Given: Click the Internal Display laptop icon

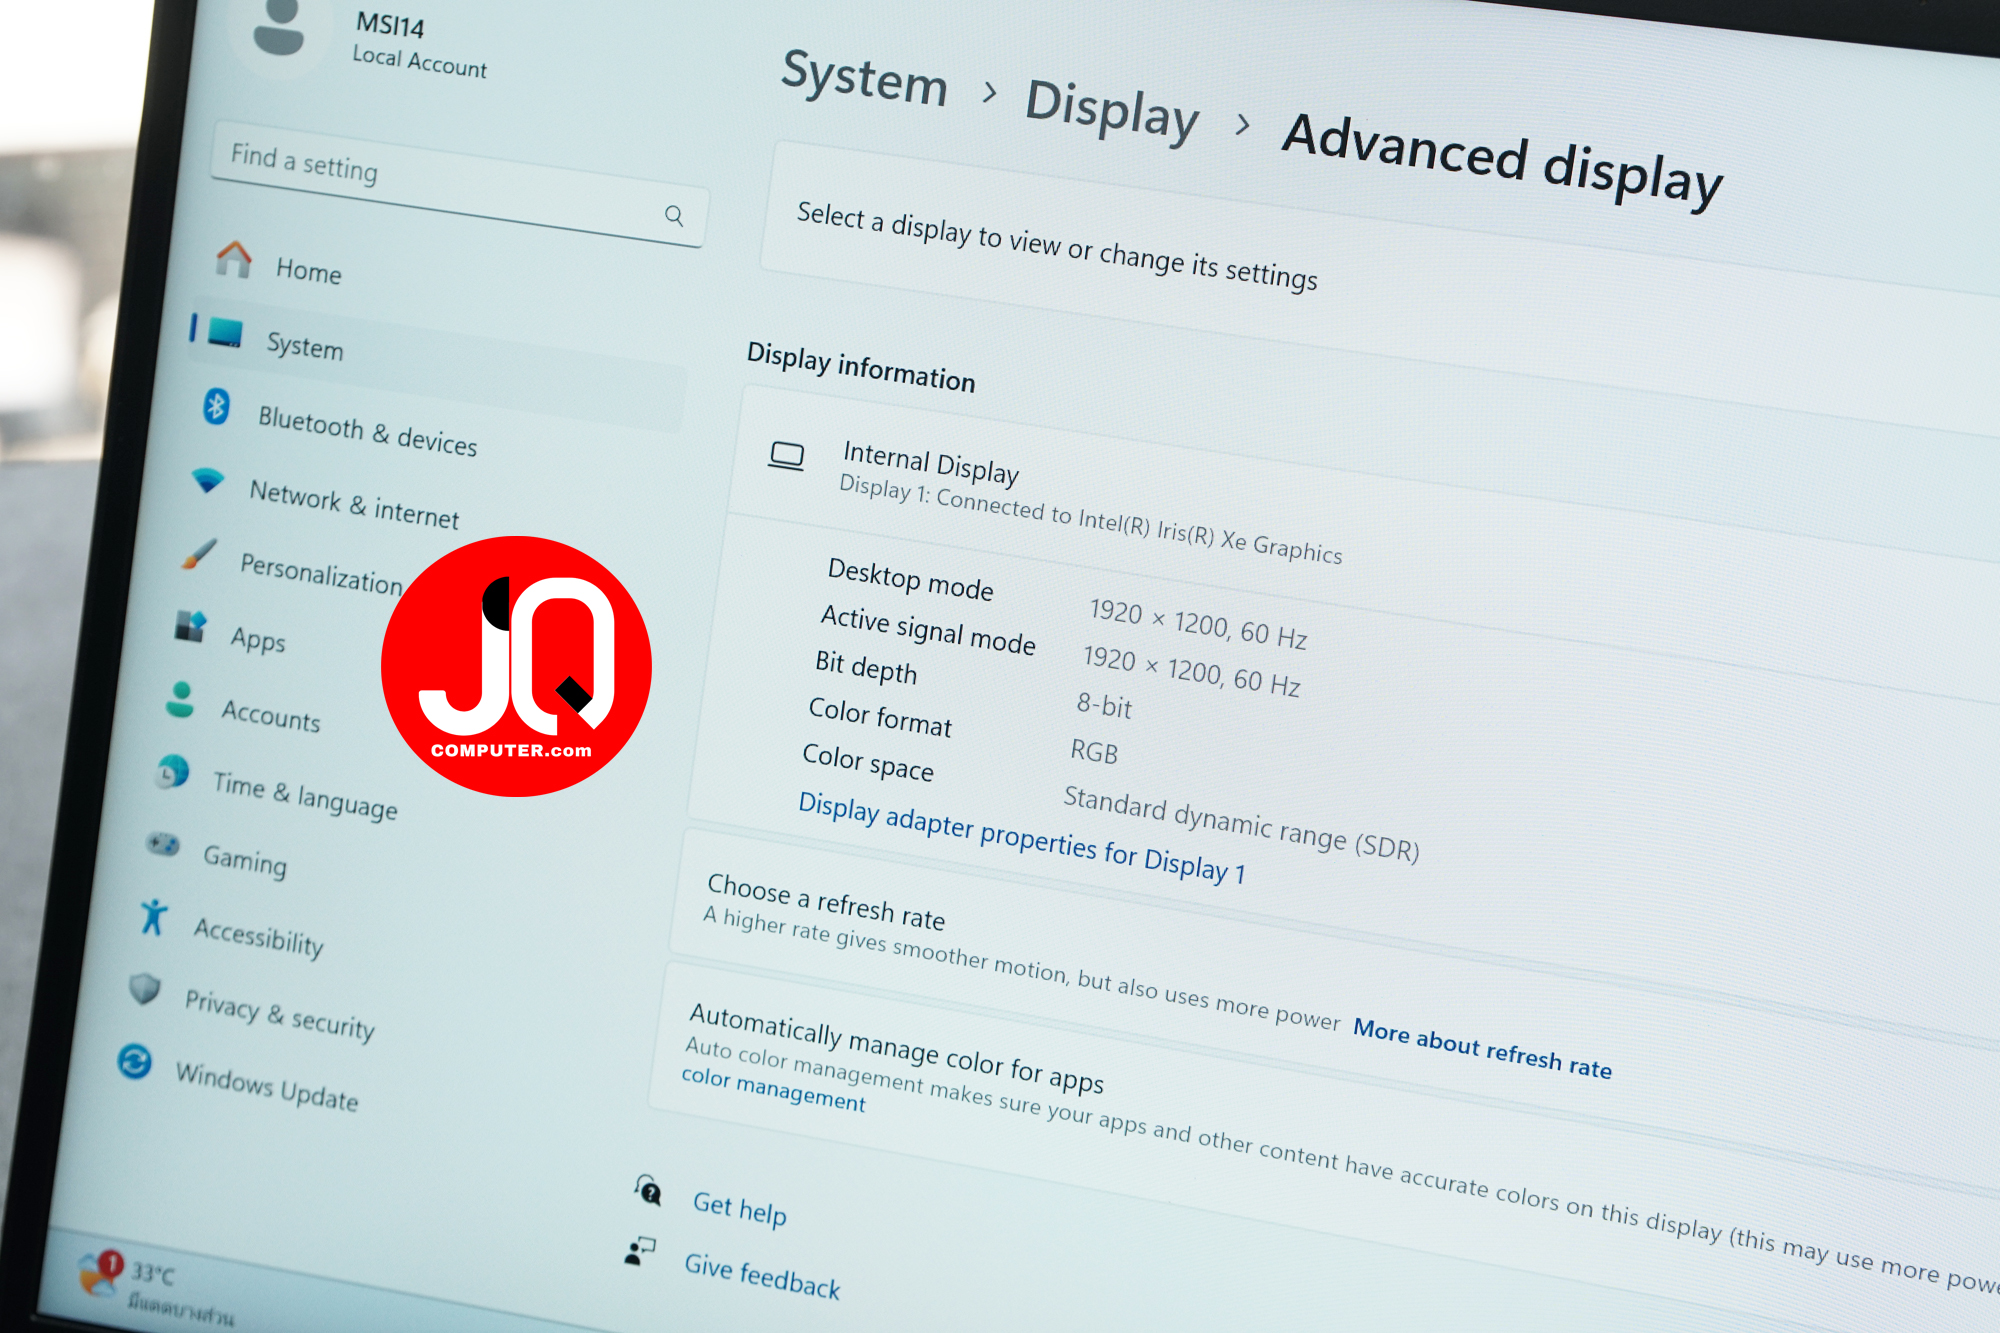Looking at the screenshot, I should coord(786,456).
